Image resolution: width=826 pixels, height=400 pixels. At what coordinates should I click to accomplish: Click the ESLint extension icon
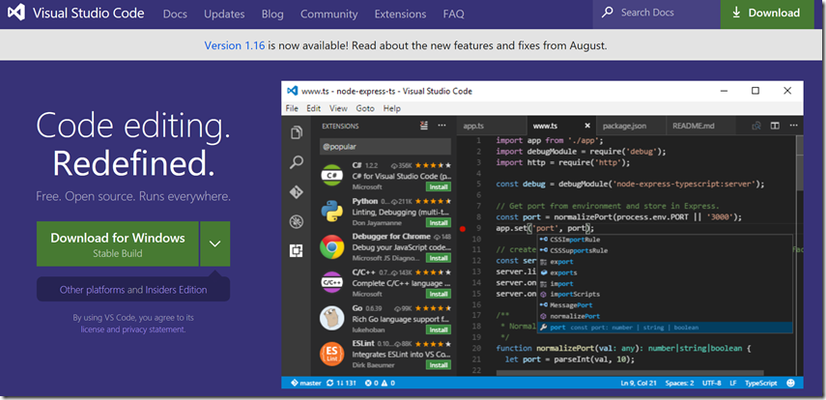click(x=332, y=354)
